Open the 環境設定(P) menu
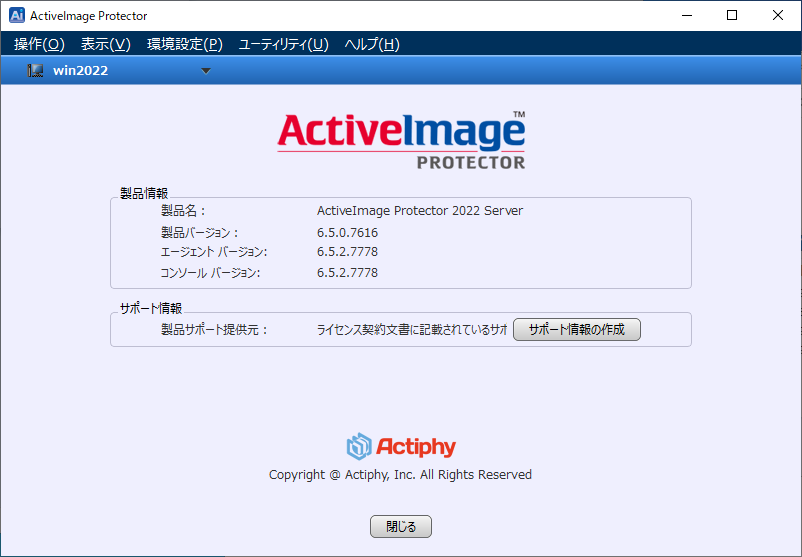Viewport: 802px width, 557px height. coord(185,44)
